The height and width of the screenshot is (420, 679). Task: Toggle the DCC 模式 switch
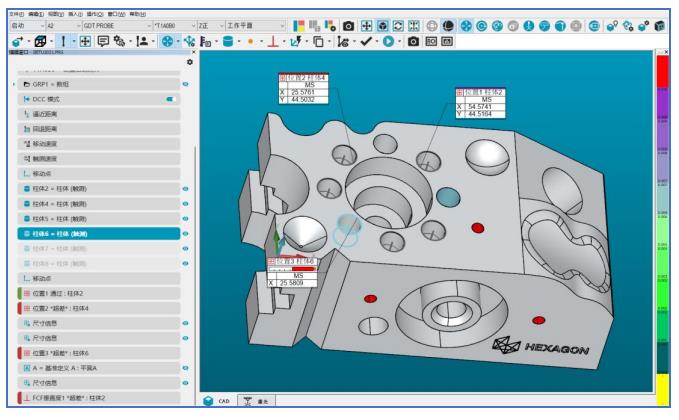pyautogui.click(x=172, y=100)
